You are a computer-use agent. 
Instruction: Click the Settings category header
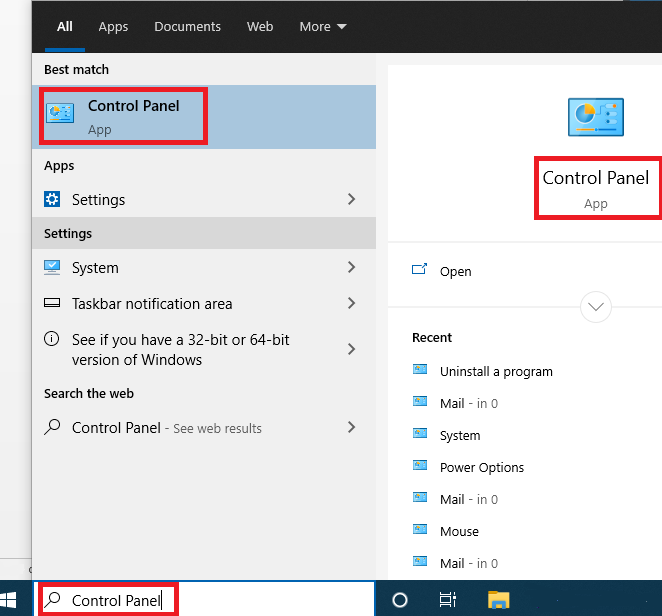pyautogui.click(x=204, y=233)
